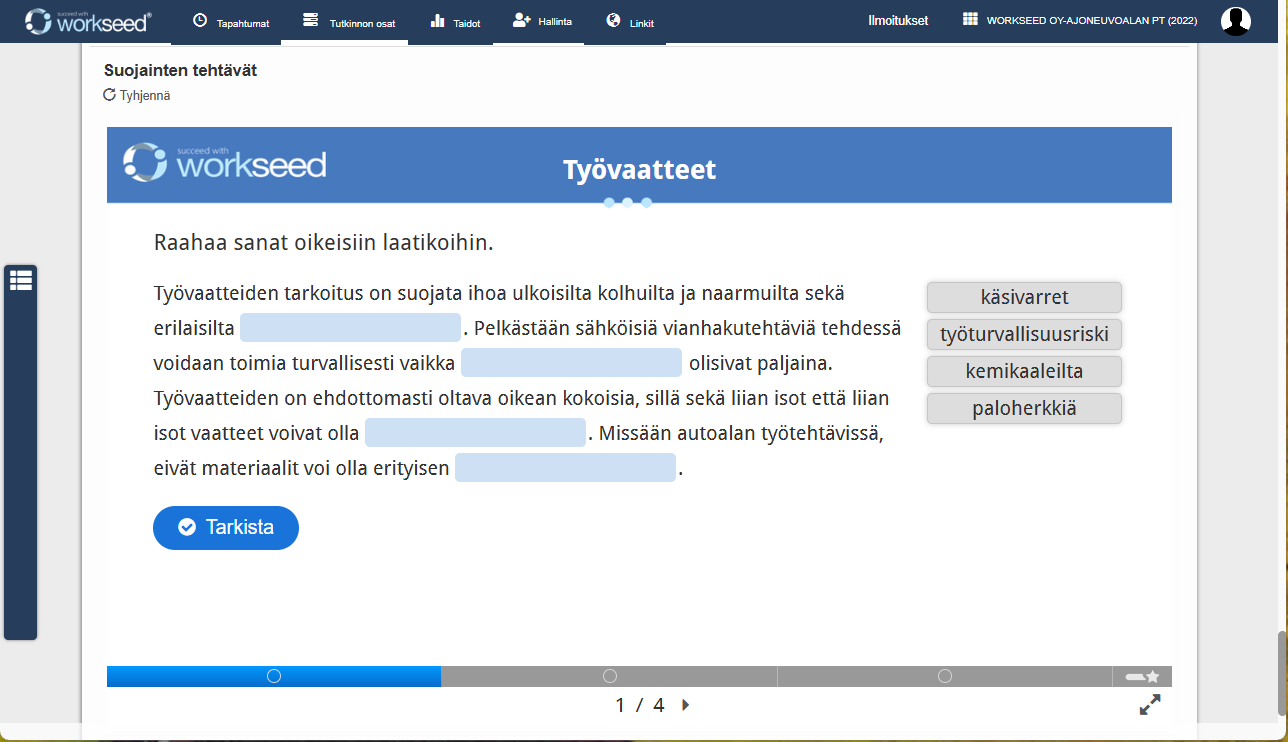
Task: Select the käsivarret word tile
Action: [1024, 297]
